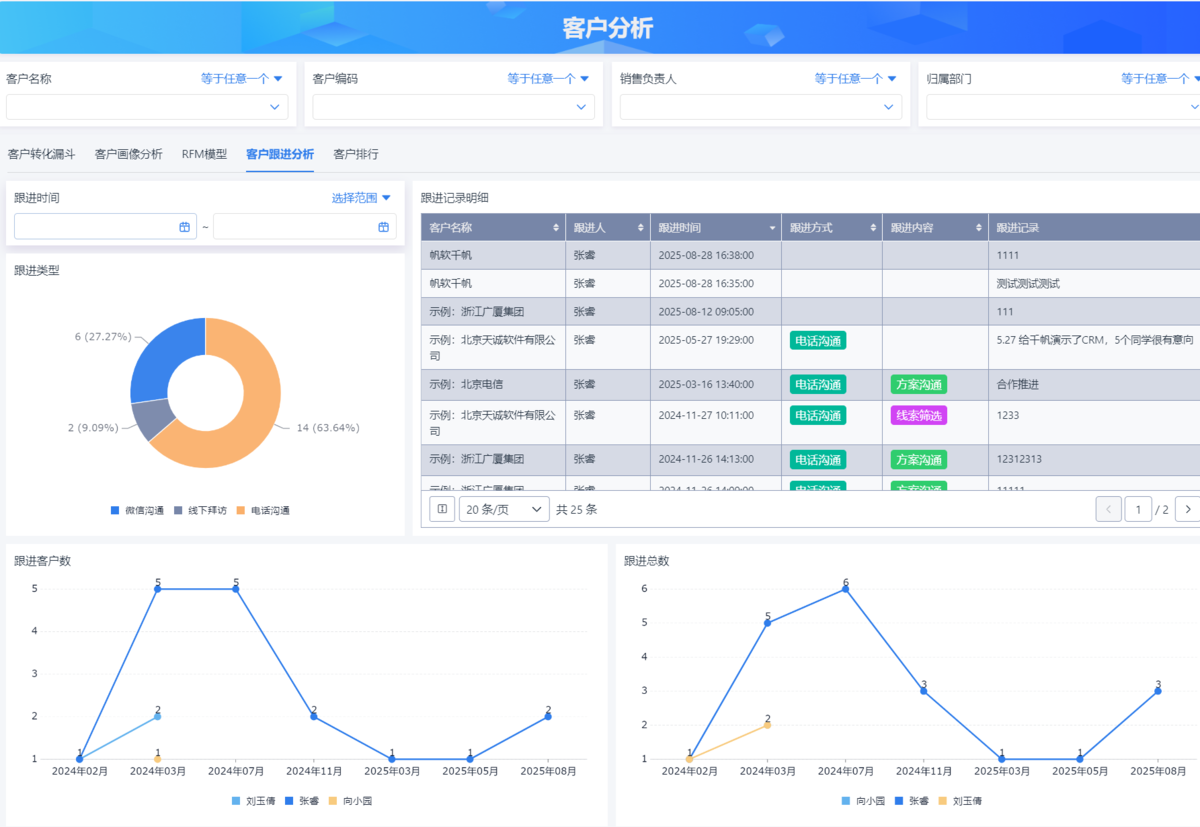
Task: Click the current page number box showing 1
Action: (x=1138, y=509)
